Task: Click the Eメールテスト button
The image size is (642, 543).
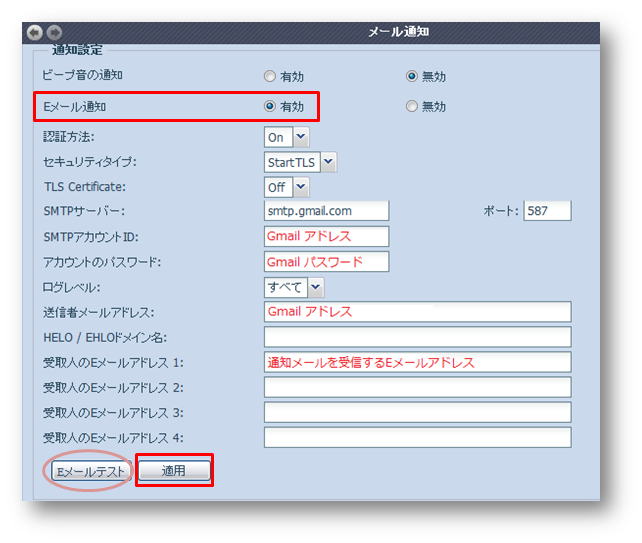Action: [90, 471]
